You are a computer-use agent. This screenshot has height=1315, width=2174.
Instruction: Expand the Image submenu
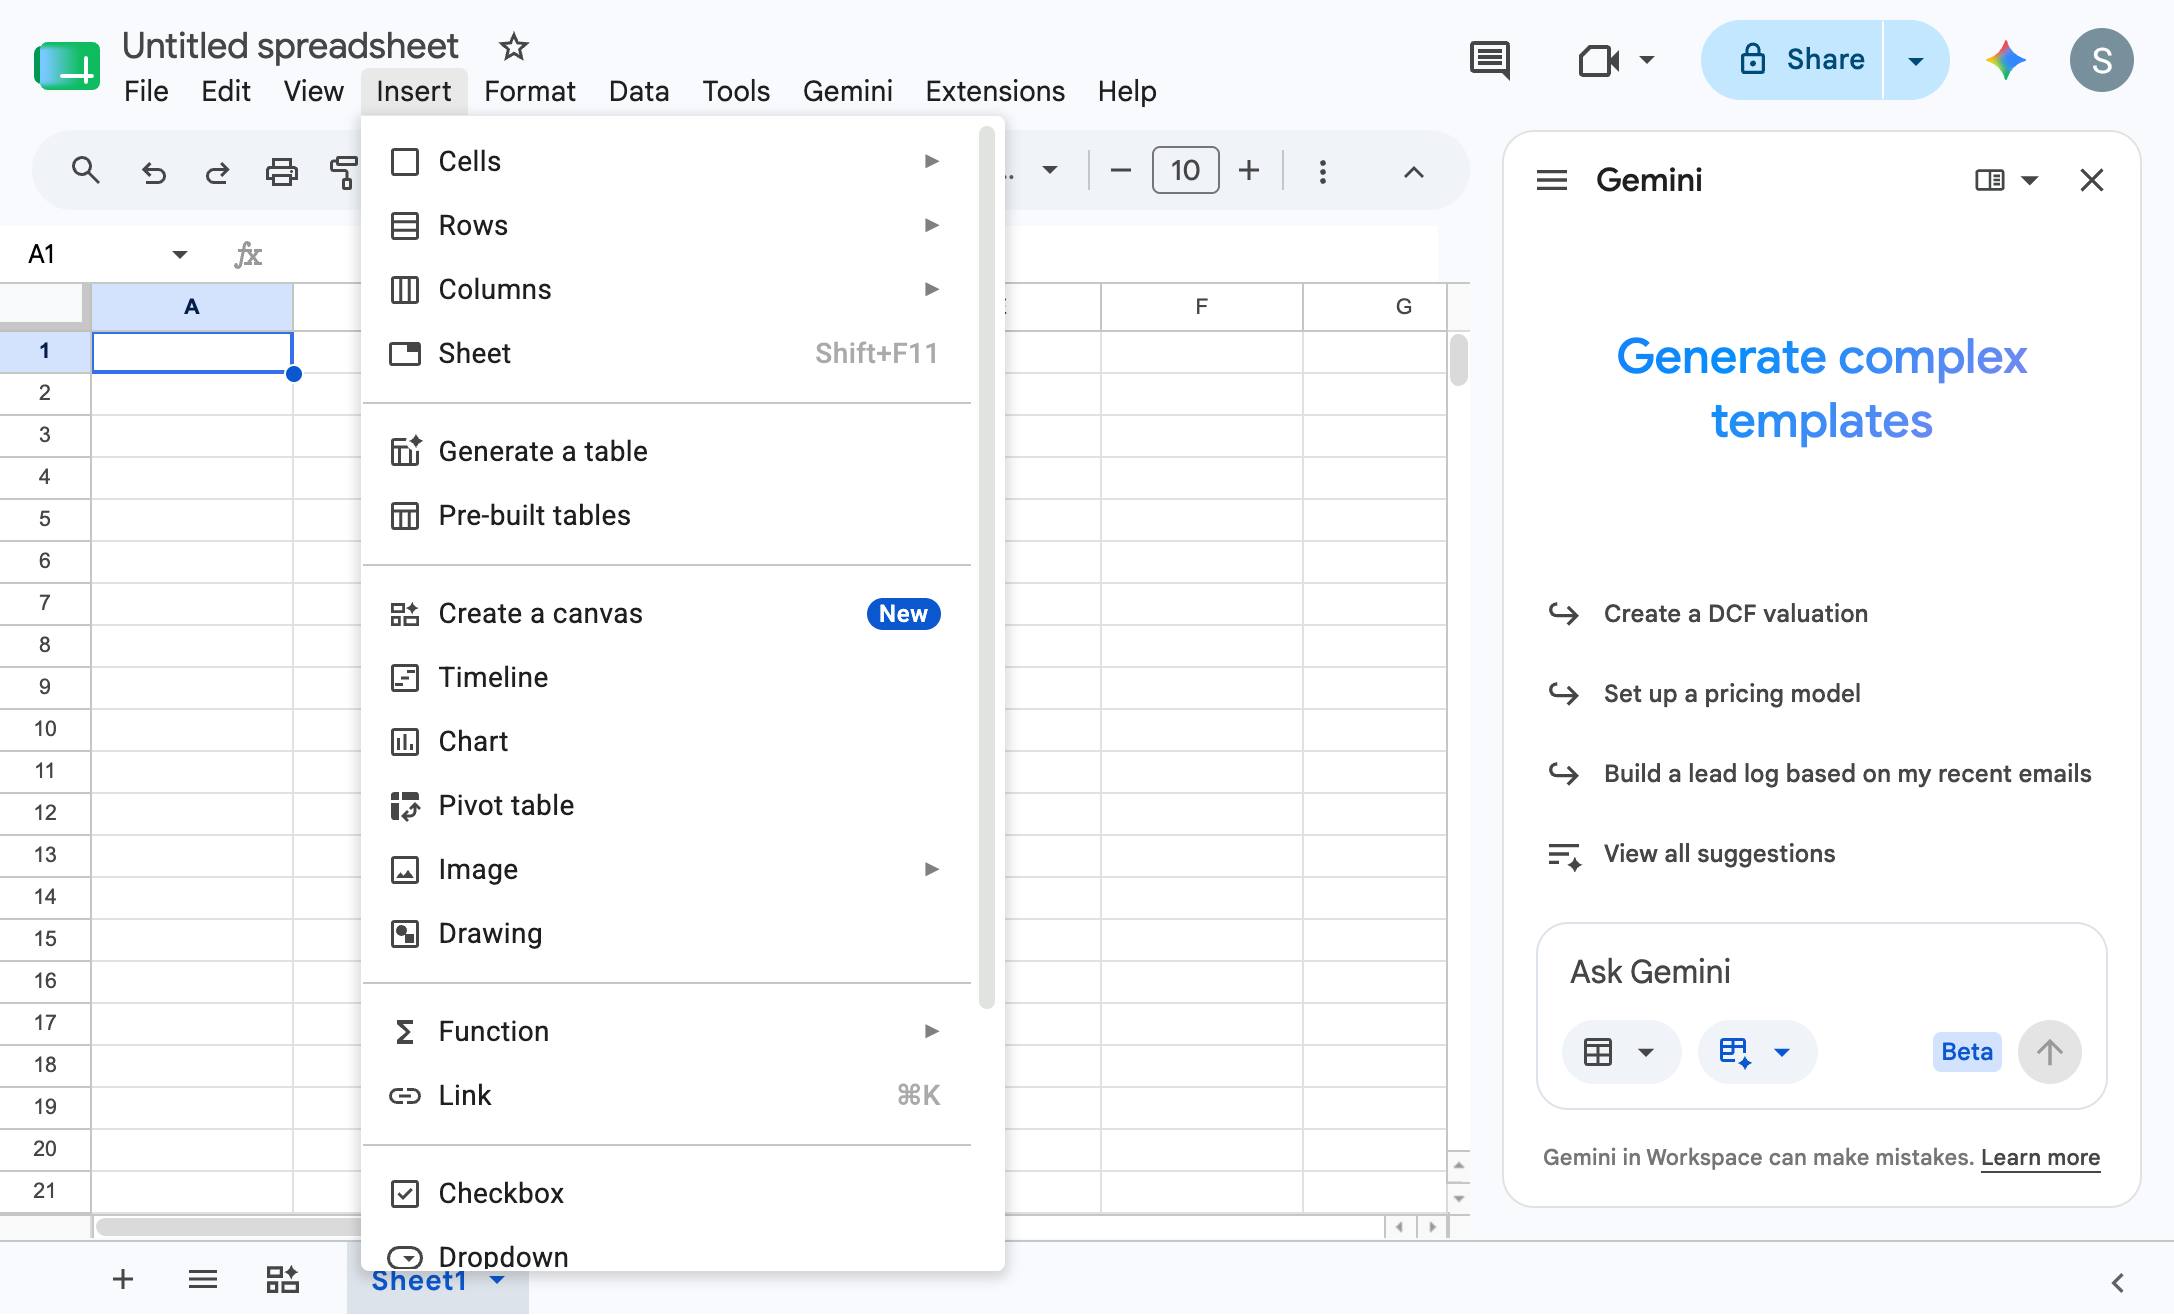click(x=666, y=869)
